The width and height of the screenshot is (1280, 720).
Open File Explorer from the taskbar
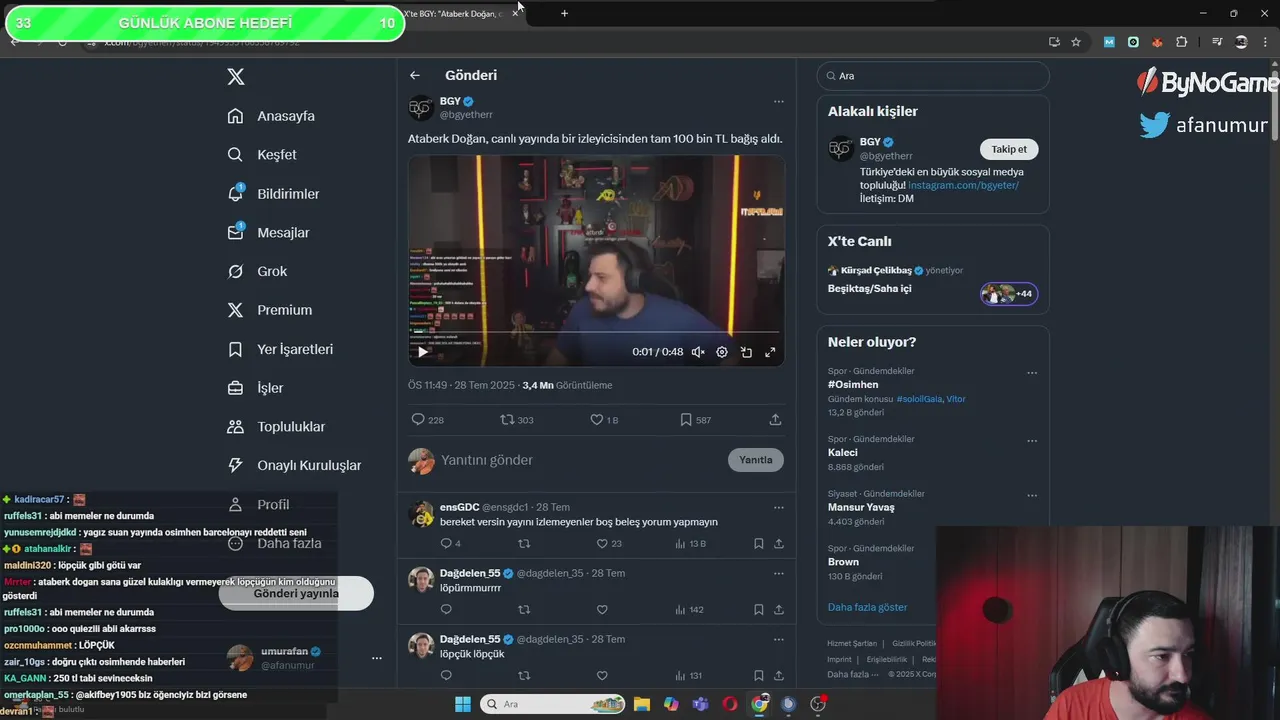641,704
